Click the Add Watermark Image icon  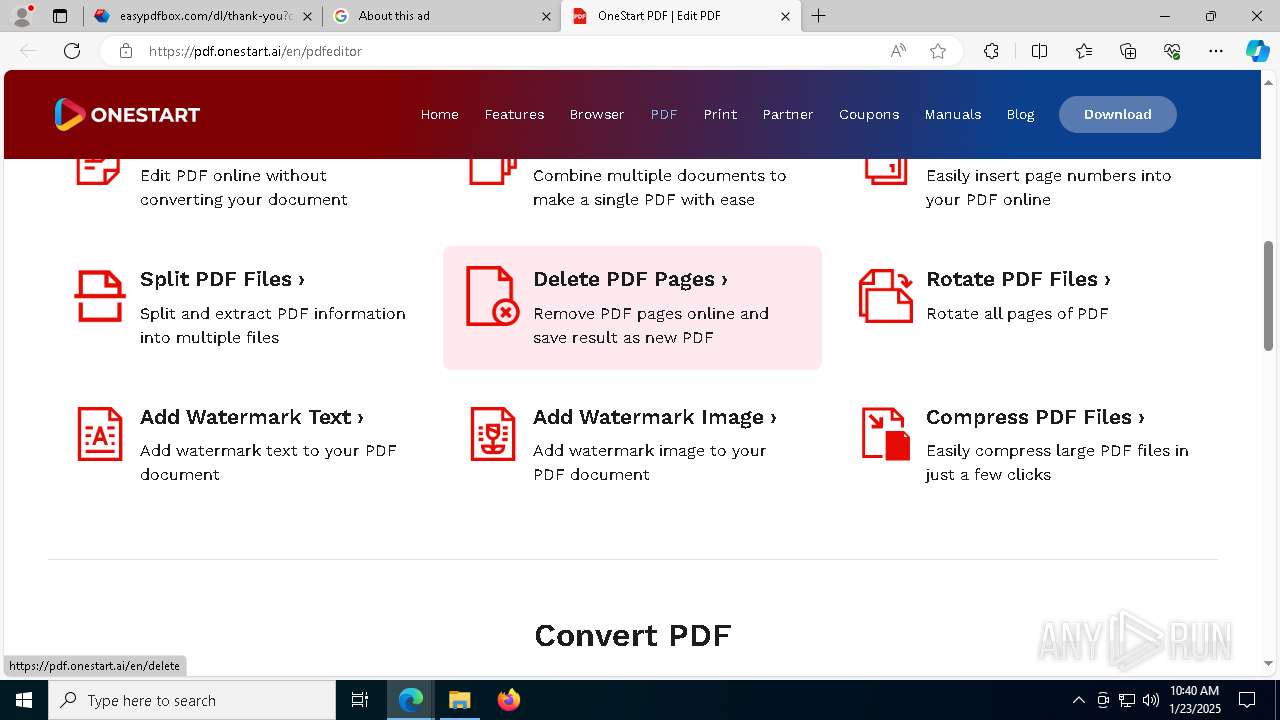(493, 434)
